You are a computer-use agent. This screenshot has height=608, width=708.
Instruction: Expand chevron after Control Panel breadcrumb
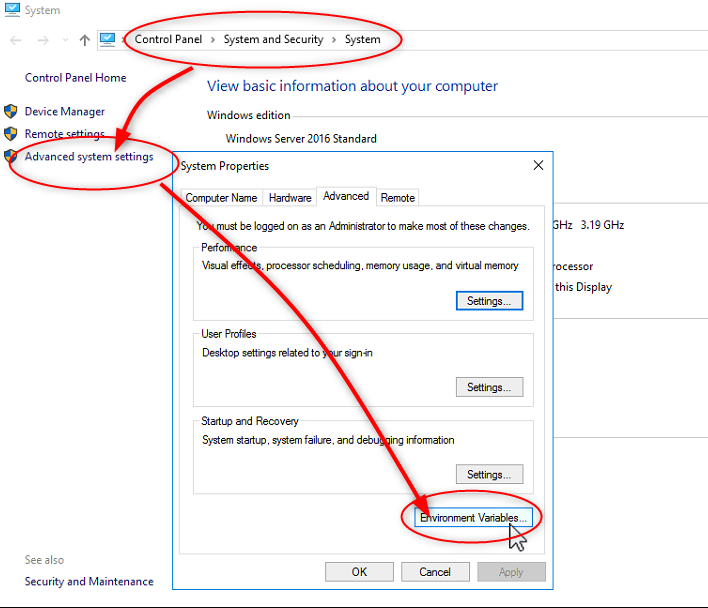click(x=212, y=40)
